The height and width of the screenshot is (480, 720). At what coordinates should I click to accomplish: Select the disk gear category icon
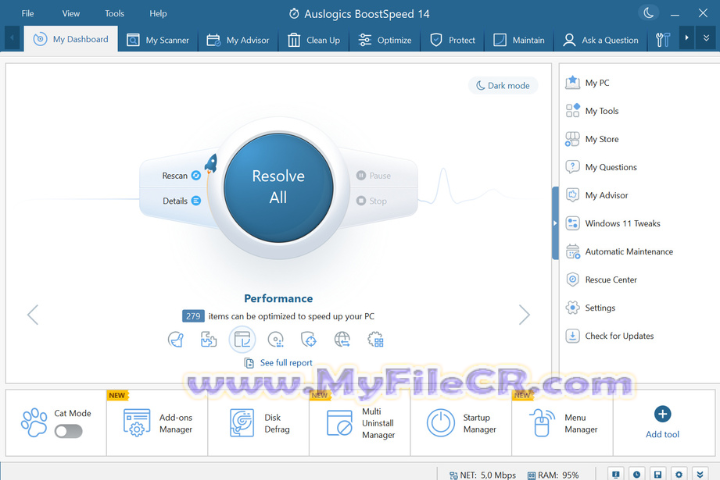276,339
